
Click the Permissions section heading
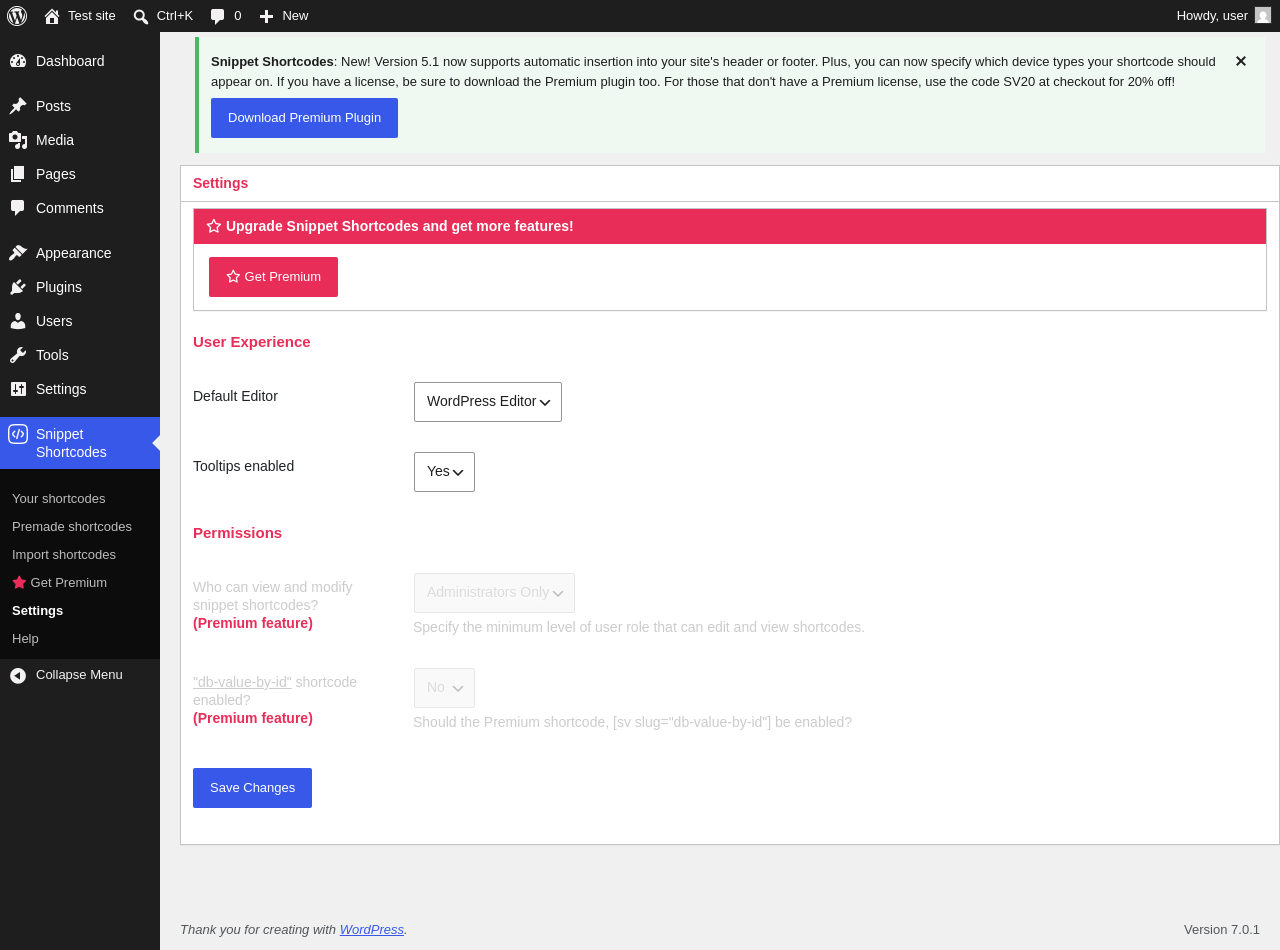237,533
